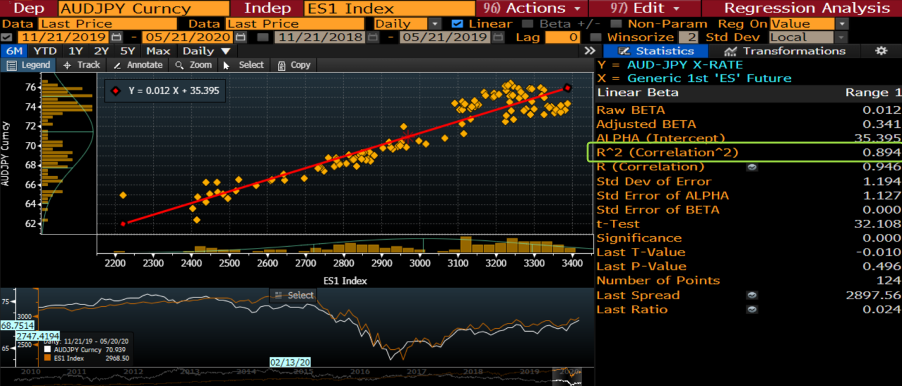Collapse side panel with double-chevron arrows

click(x=589, y=51)
